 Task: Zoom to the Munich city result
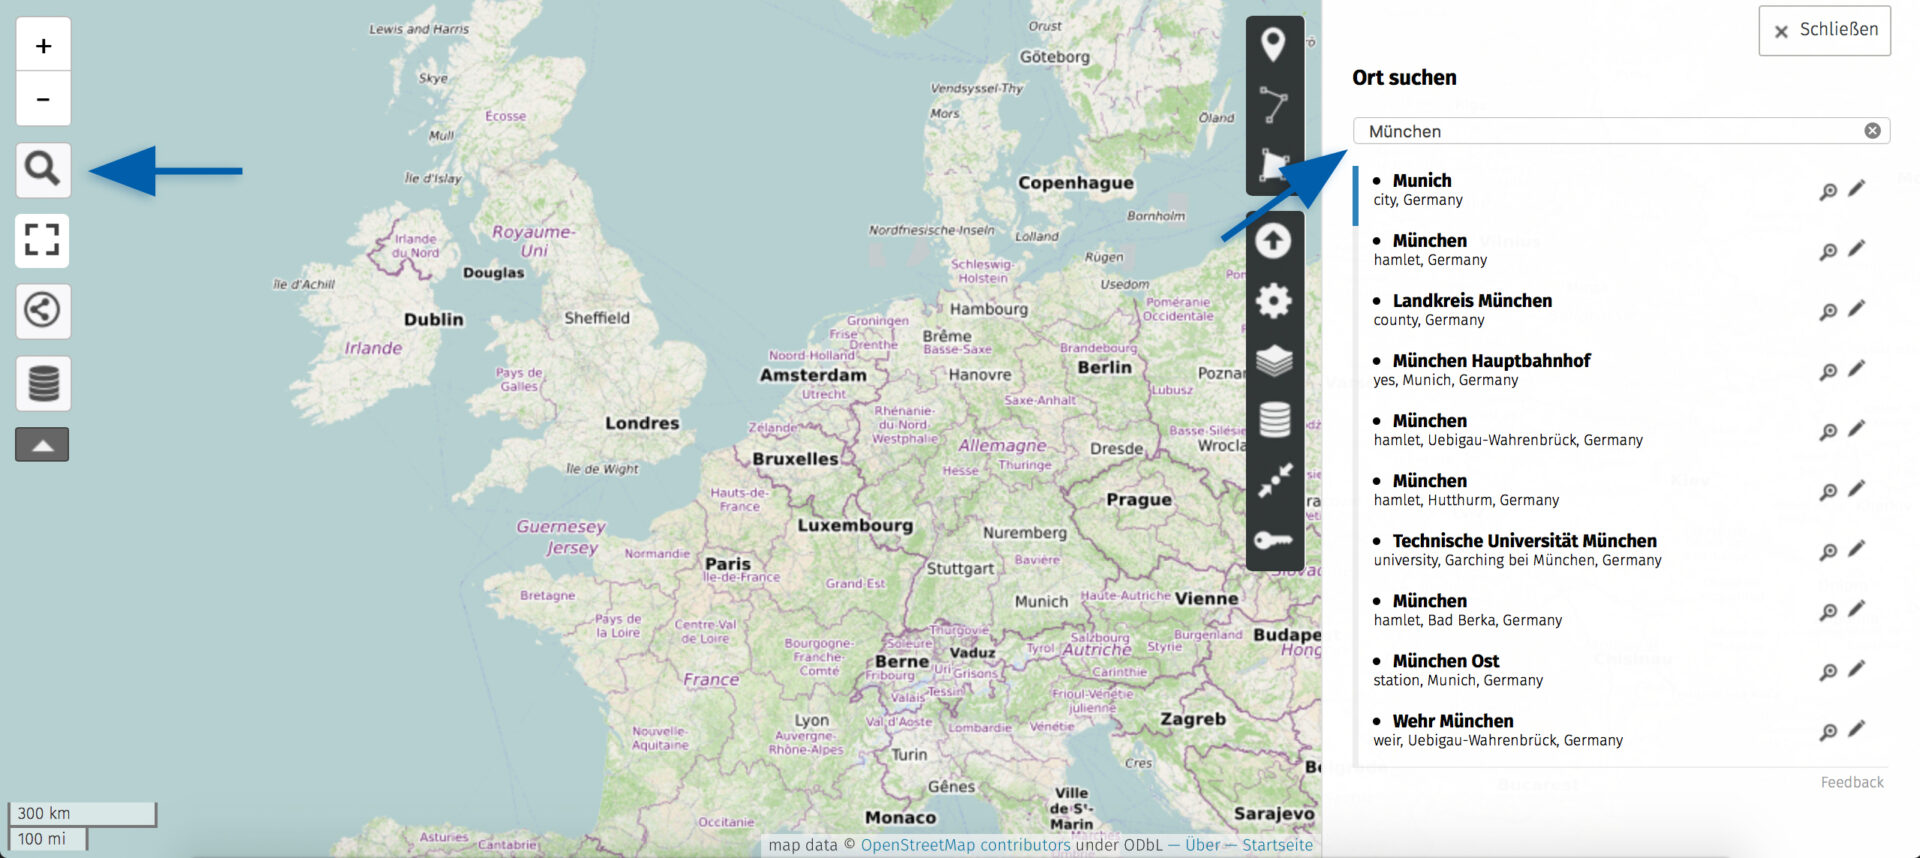pos(1828,191)
